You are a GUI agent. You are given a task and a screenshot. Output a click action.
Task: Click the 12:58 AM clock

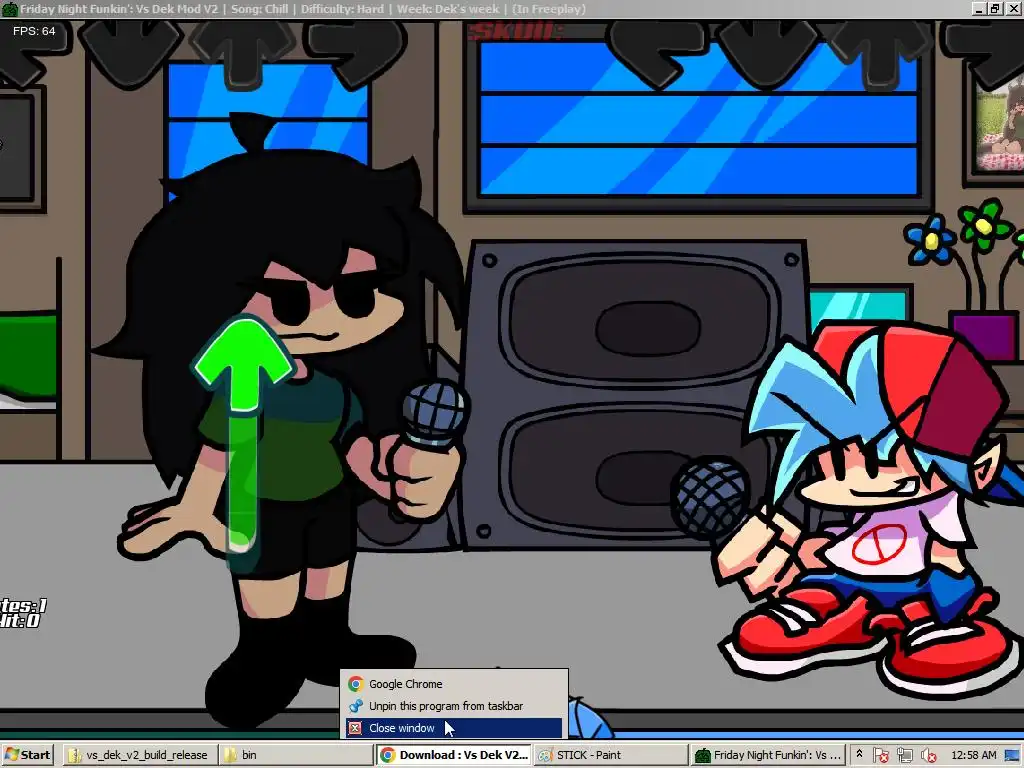coord(973,755)
